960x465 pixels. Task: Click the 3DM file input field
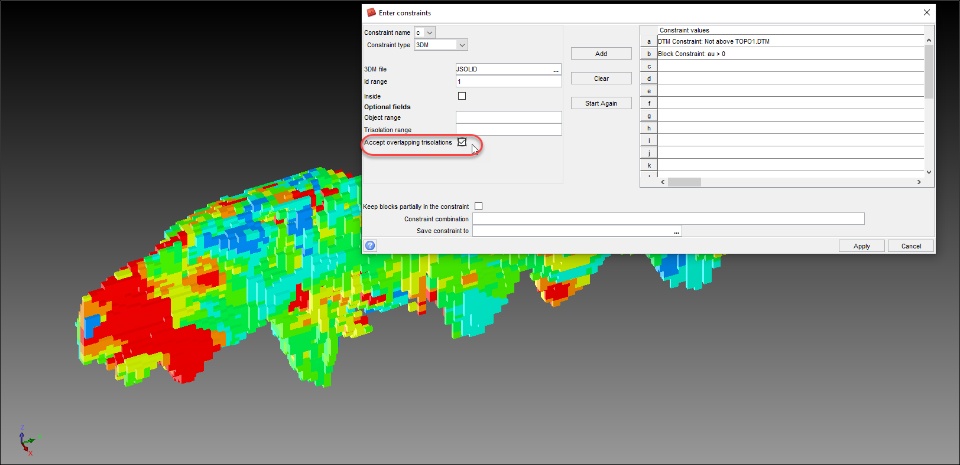point(503,70)
